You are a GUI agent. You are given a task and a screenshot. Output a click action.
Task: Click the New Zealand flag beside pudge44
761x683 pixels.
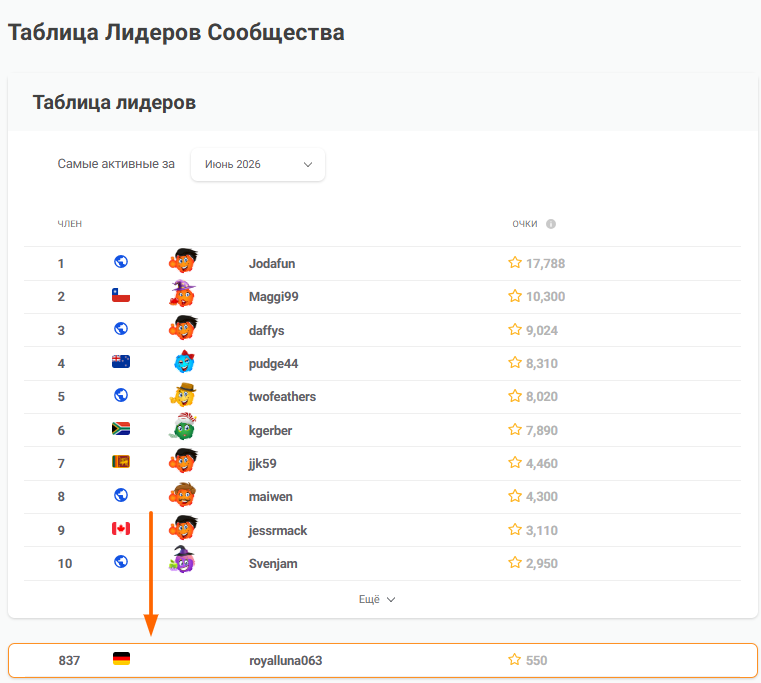tap(121, 362)
